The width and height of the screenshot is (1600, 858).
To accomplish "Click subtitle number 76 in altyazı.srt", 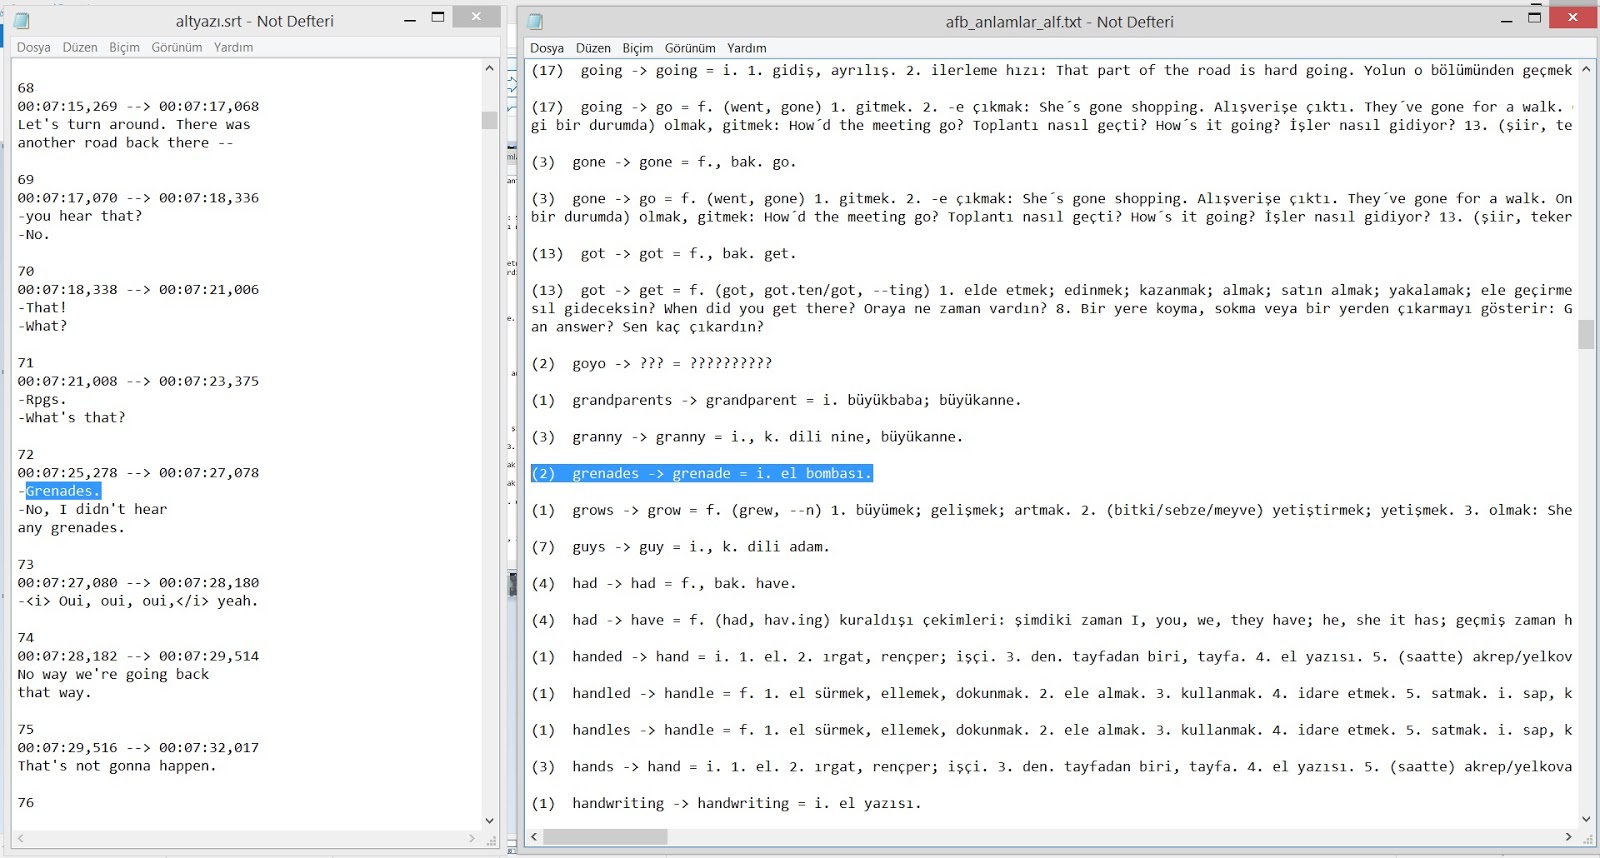I will pyautogui.click(x=26, y=803).
